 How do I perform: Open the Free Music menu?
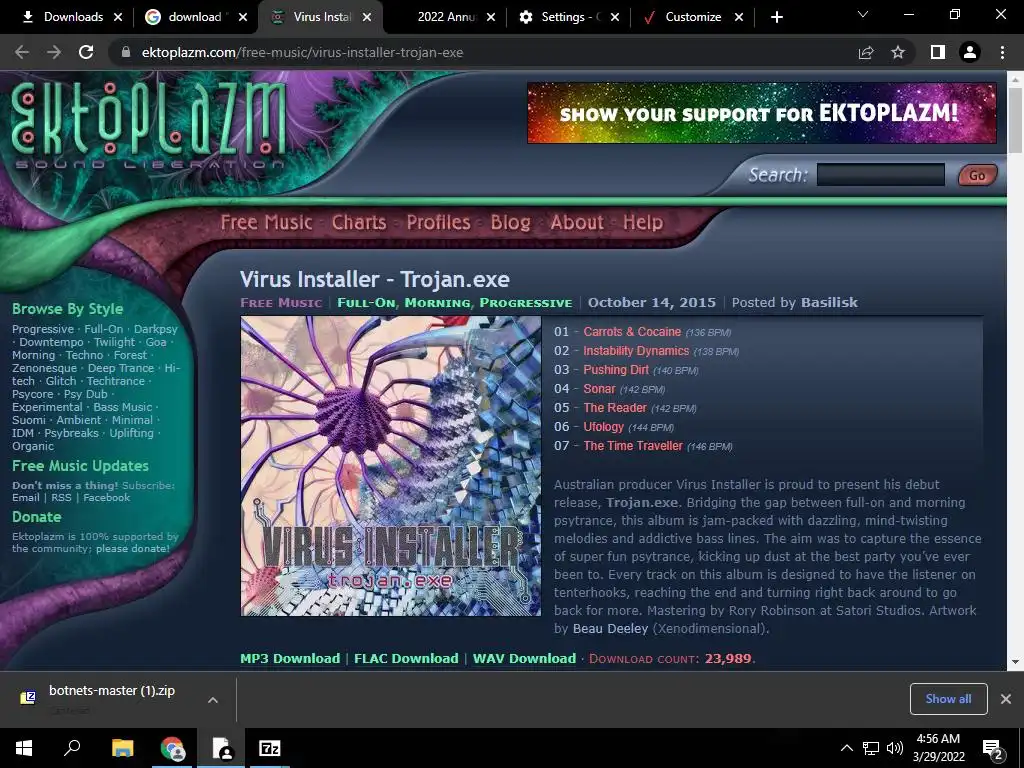pyautogui.click(x=266, y=222)
